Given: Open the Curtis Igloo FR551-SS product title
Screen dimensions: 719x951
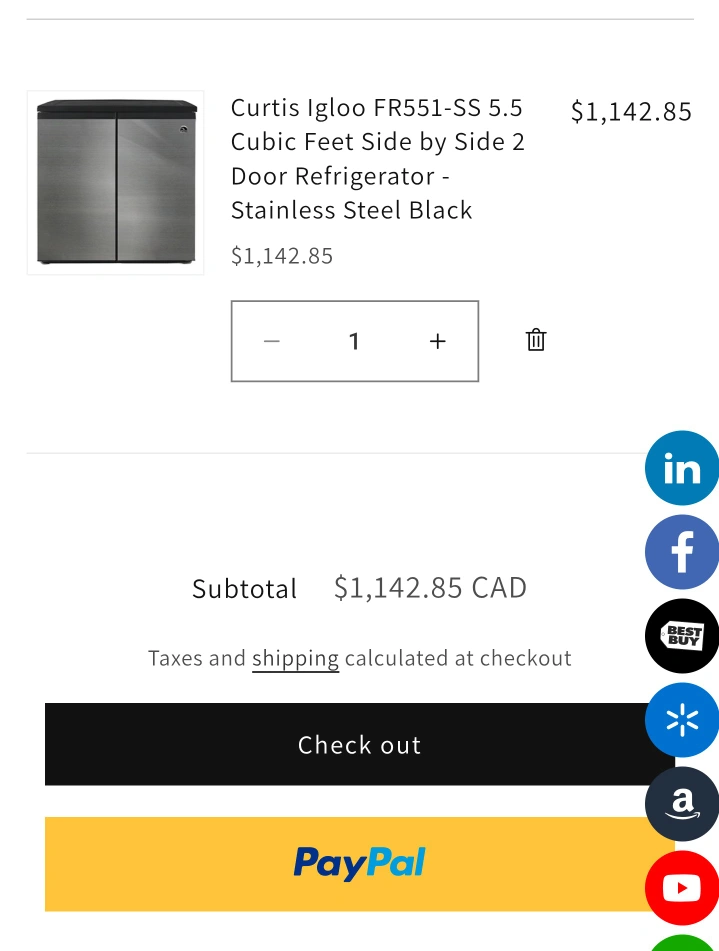Looking at the screenshot, I should tap(377, 158).
